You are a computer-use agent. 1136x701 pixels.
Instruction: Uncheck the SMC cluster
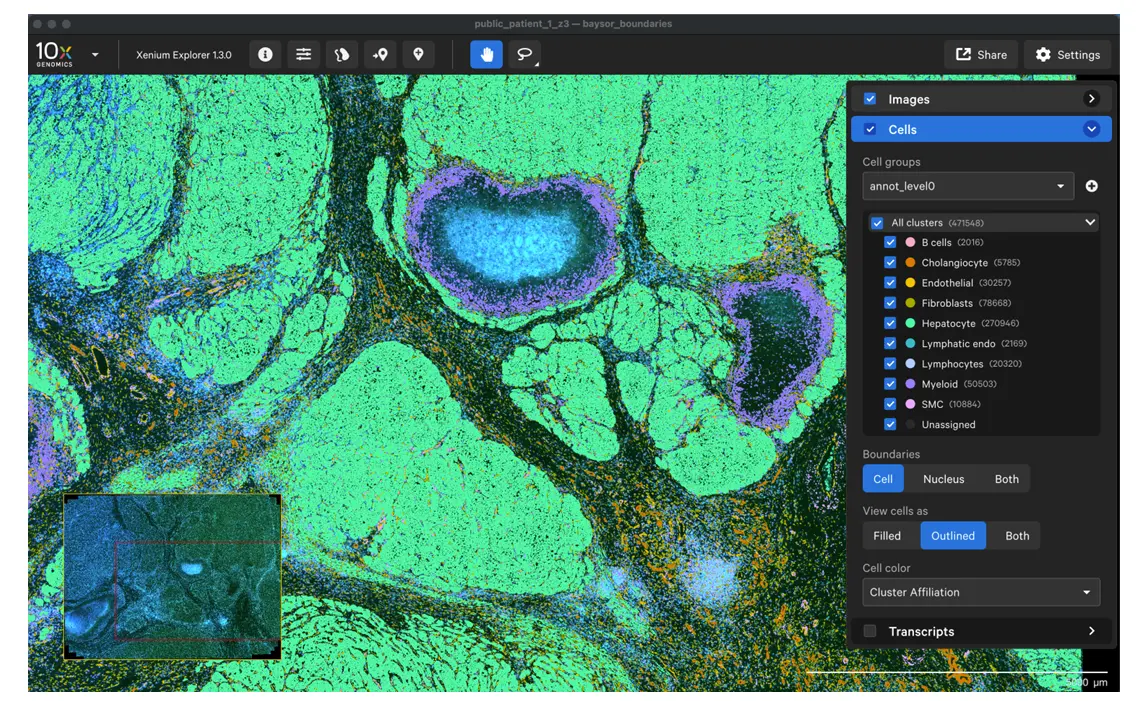coord(890,405)
